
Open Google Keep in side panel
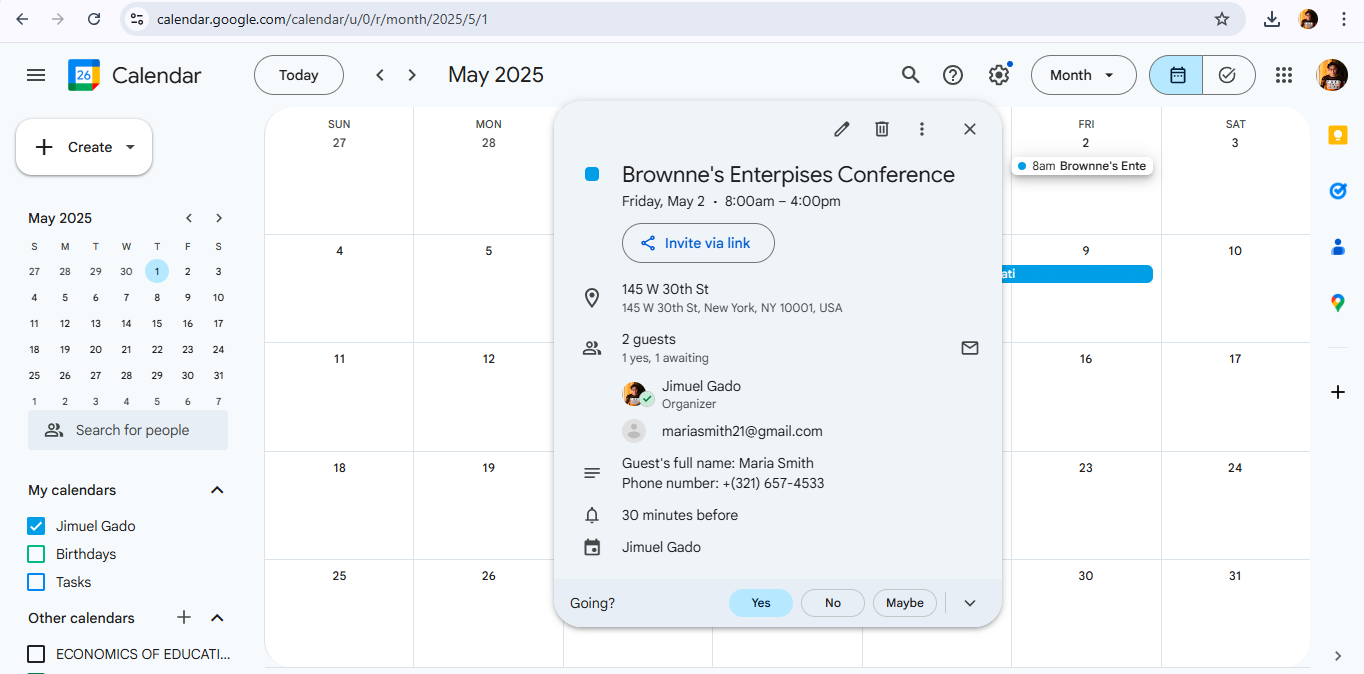[1338, 135]
